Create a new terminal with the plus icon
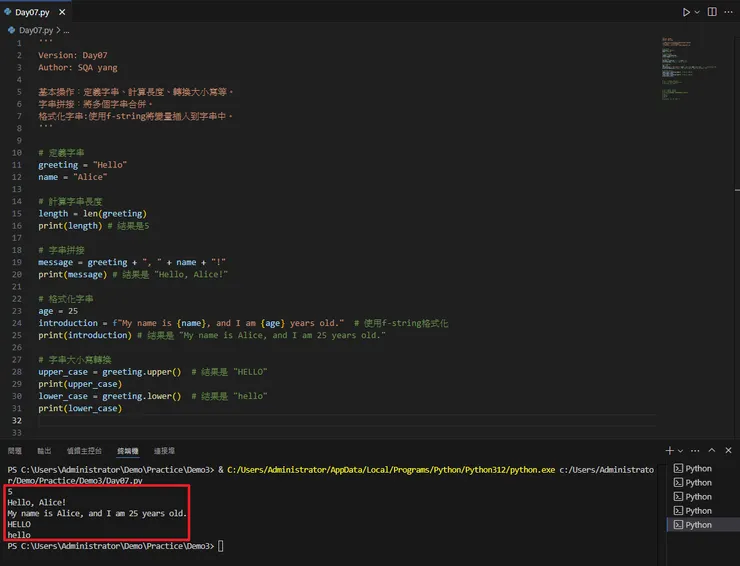Screen dimensions: 740x566 click(669, 451)
